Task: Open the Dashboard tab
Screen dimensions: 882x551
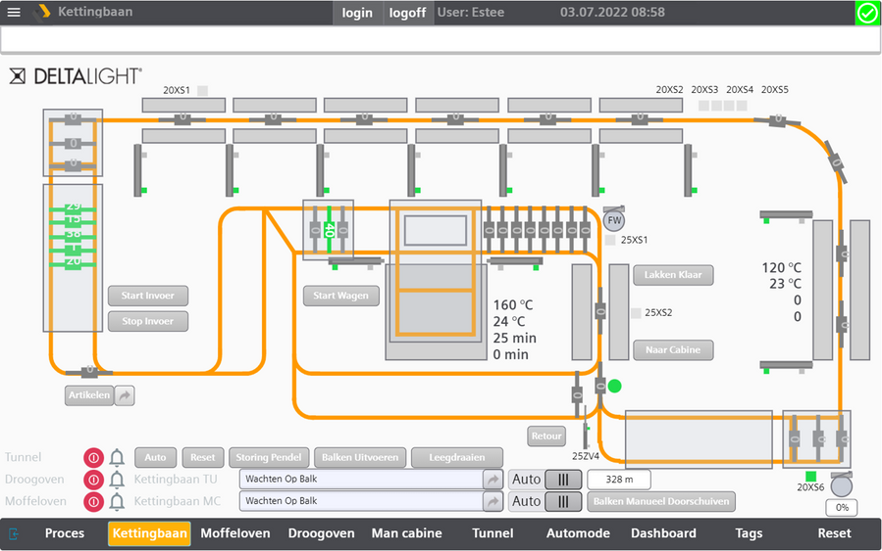Action: [663, 534]
